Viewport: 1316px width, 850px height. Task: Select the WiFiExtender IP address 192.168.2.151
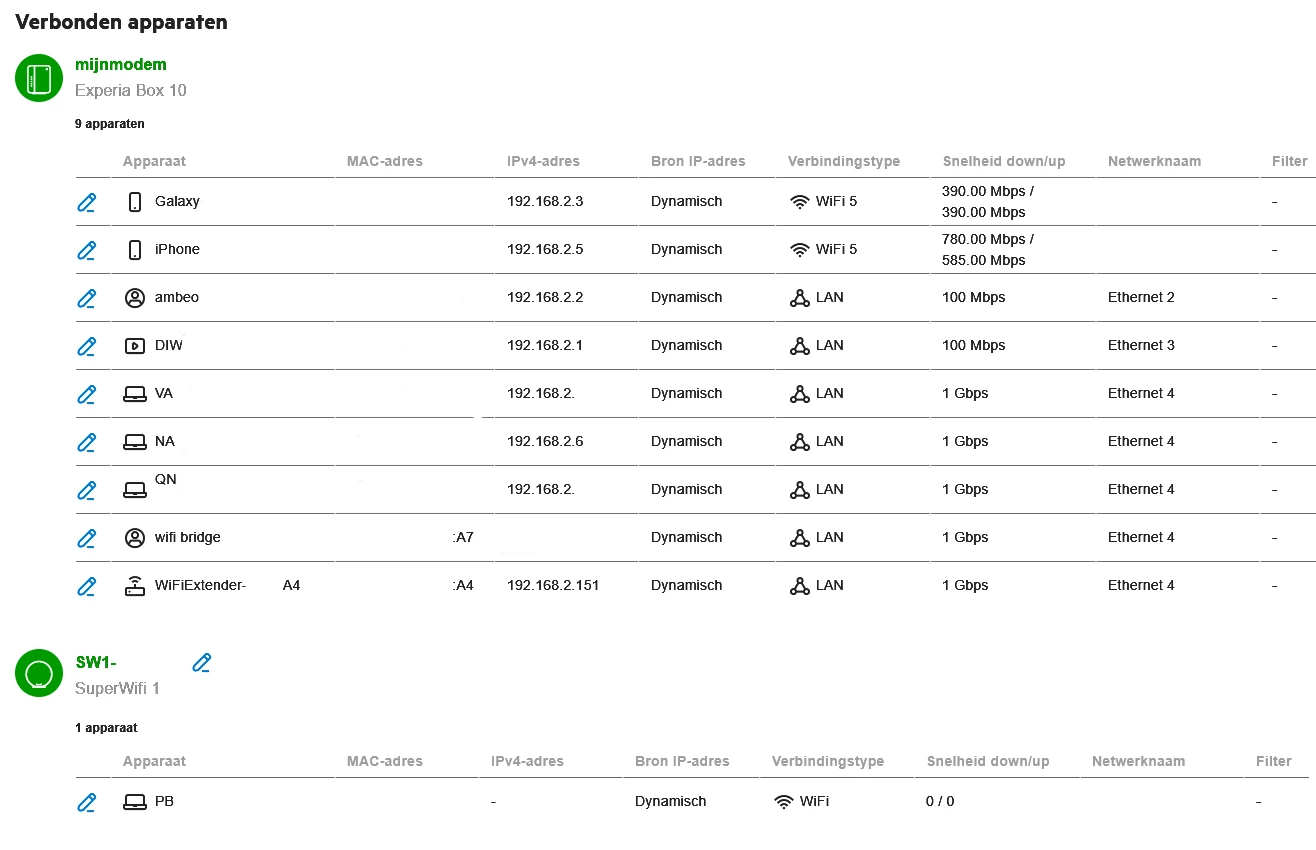(553, 586)
